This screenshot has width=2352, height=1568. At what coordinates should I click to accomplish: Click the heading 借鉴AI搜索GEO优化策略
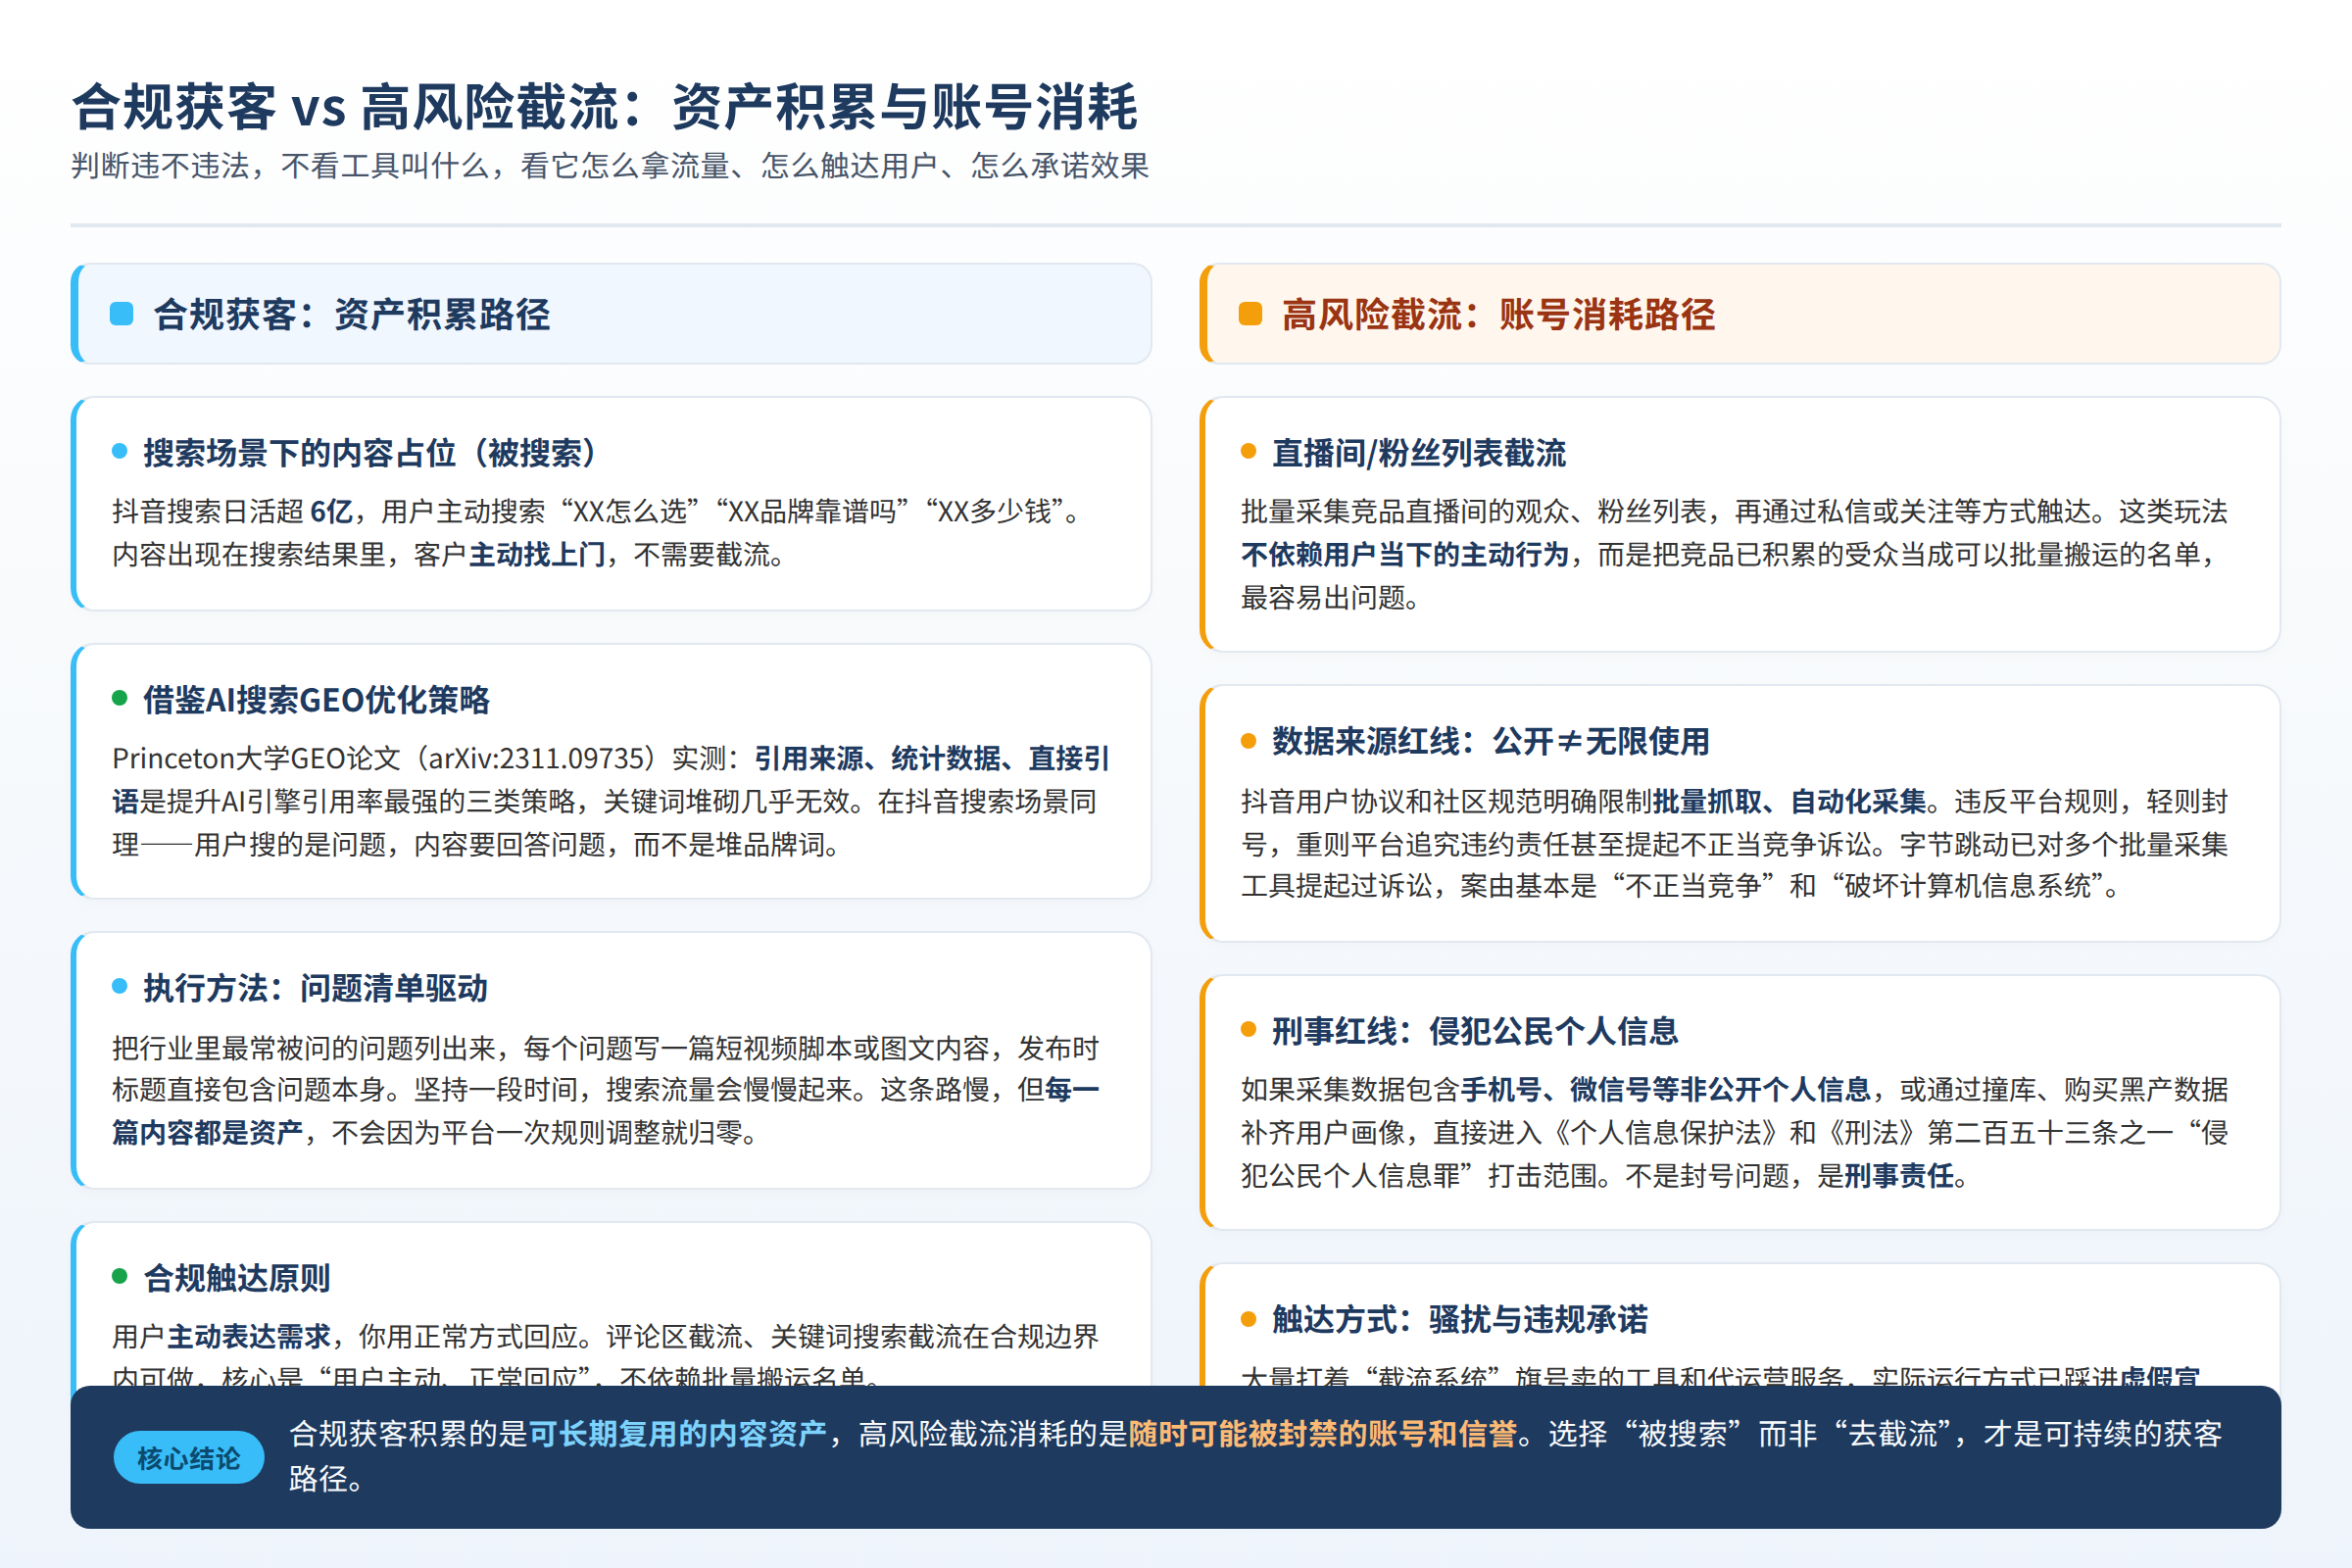click(x=316, y=700)
